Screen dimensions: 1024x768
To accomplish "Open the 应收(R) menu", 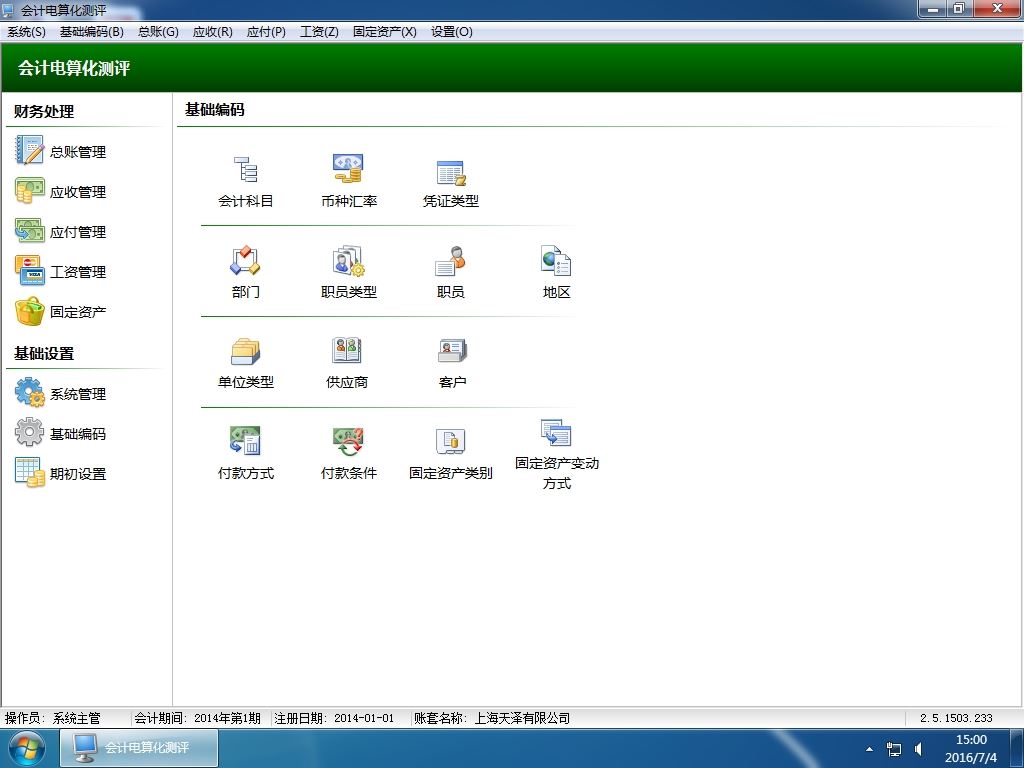I will tap(212, 31).
